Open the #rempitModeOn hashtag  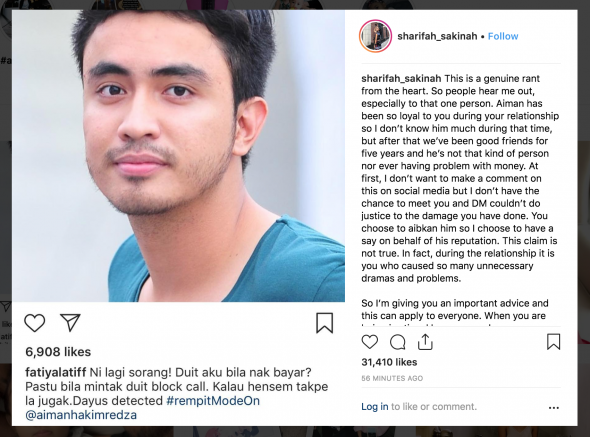tap(213, 400)
